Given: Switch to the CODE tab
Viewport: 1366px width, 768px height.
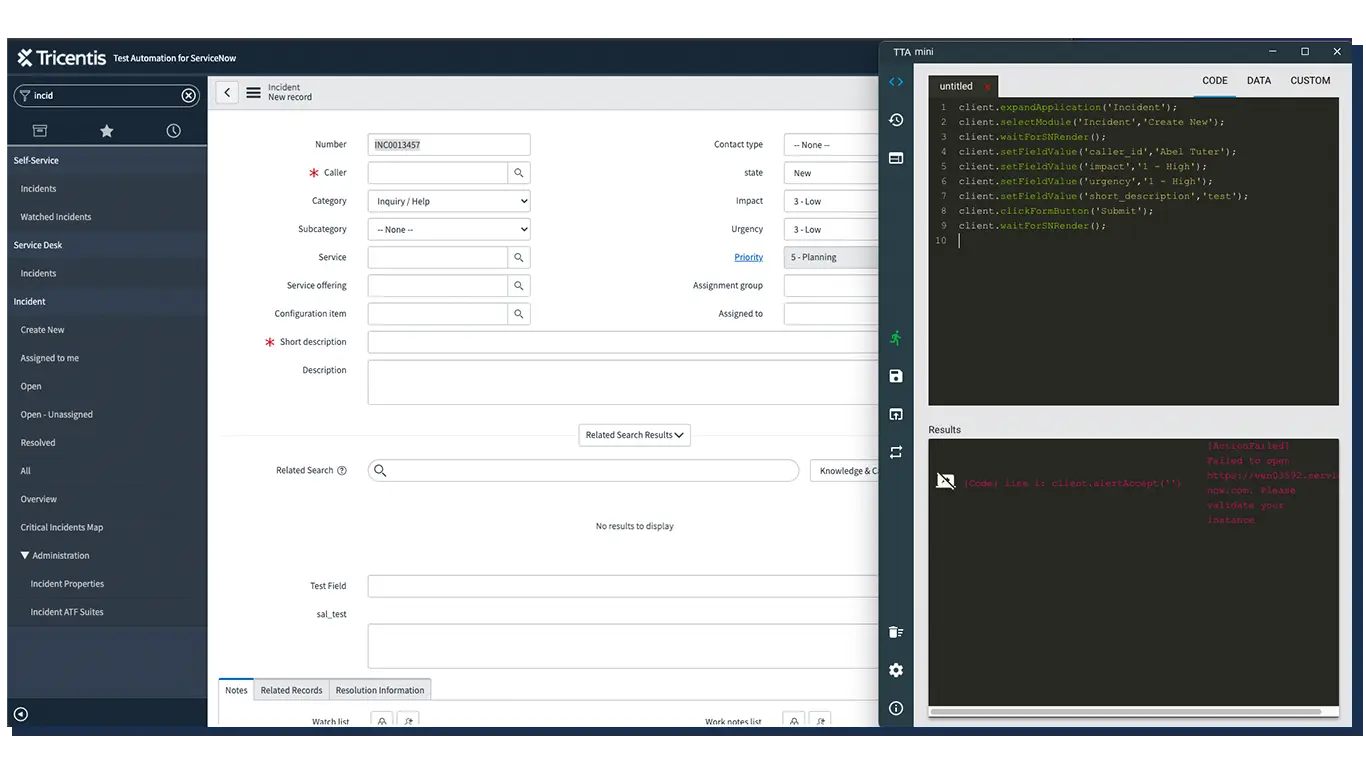Looking at the screenshot, I should coord(1215,81).
